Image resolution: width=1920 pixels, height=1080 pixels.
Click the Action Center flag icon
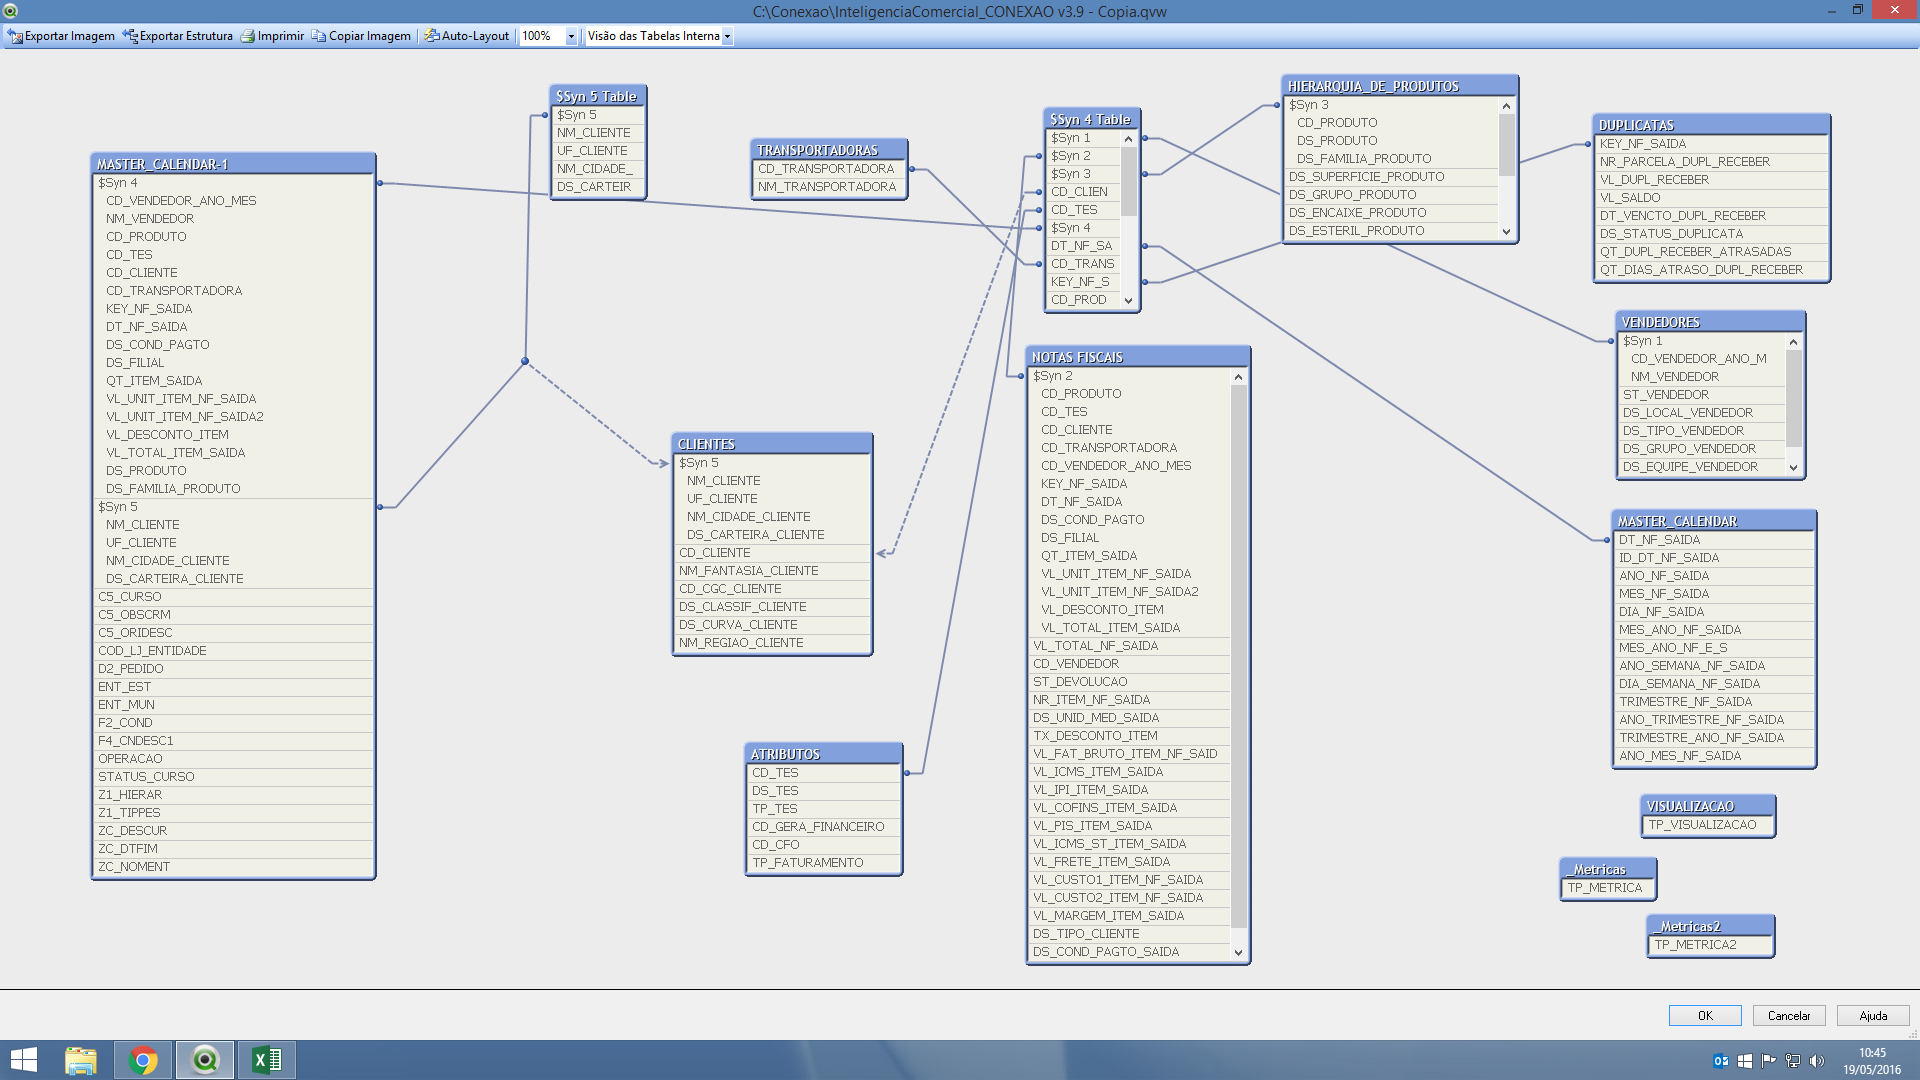pyautogui.click(x=1769, y=1061)
